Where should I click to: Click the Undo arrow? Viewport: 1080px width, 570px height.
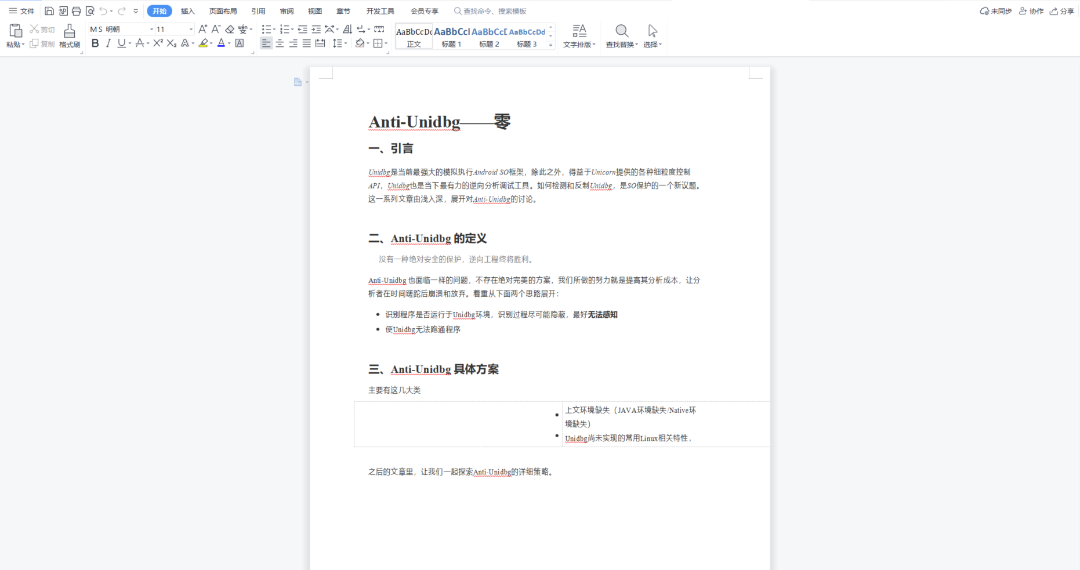103,11
